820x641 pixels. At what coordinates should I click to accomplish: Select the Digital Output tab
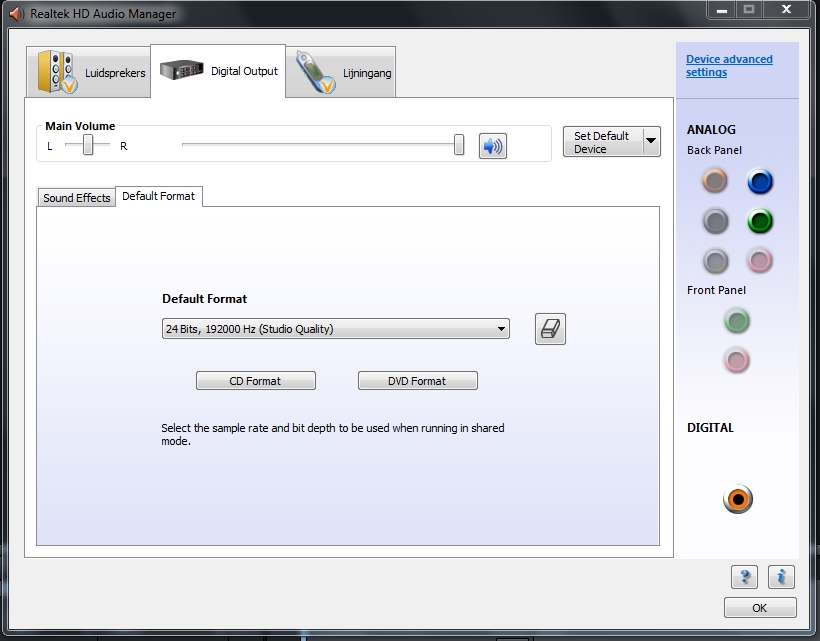tap(219, 72)
